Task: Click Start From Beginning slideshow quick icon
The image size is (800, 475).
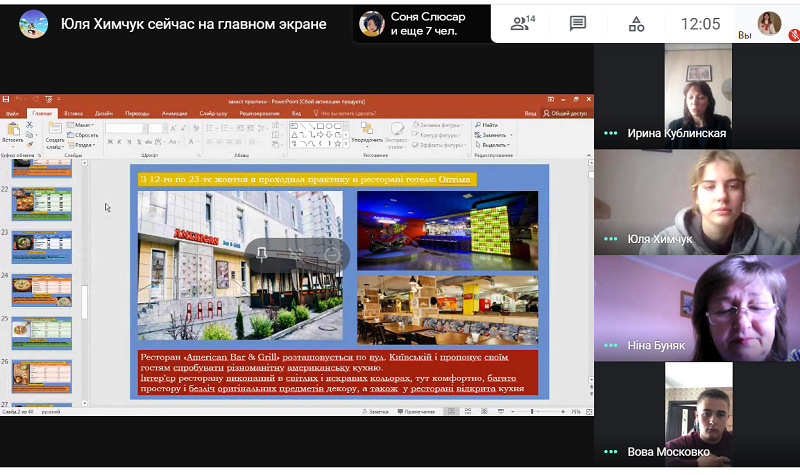Action: (x=48, y=99)
